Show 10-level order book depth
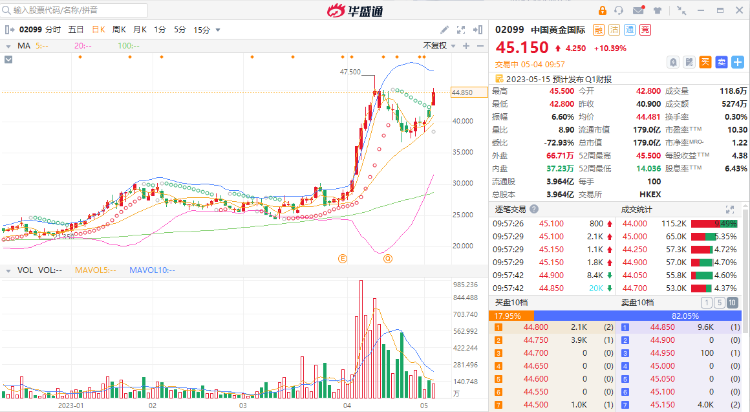 (x=732, y=302)
